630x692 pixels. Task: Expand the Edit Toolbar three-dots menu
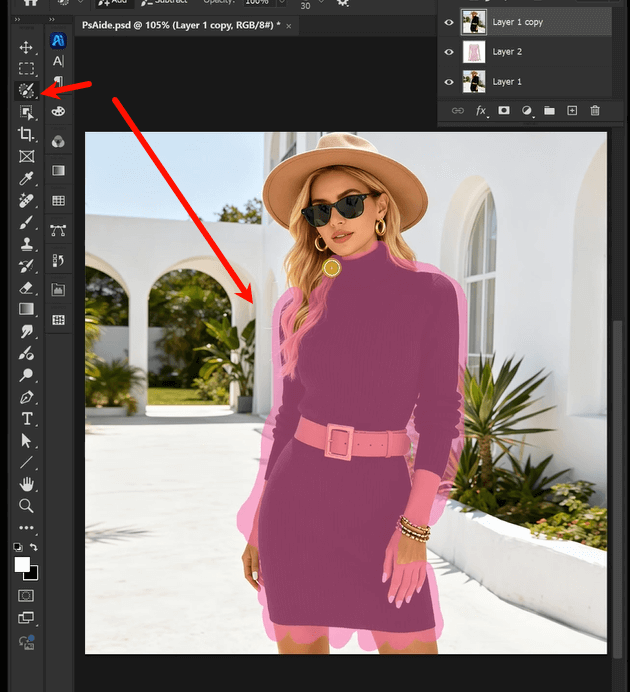27,528
